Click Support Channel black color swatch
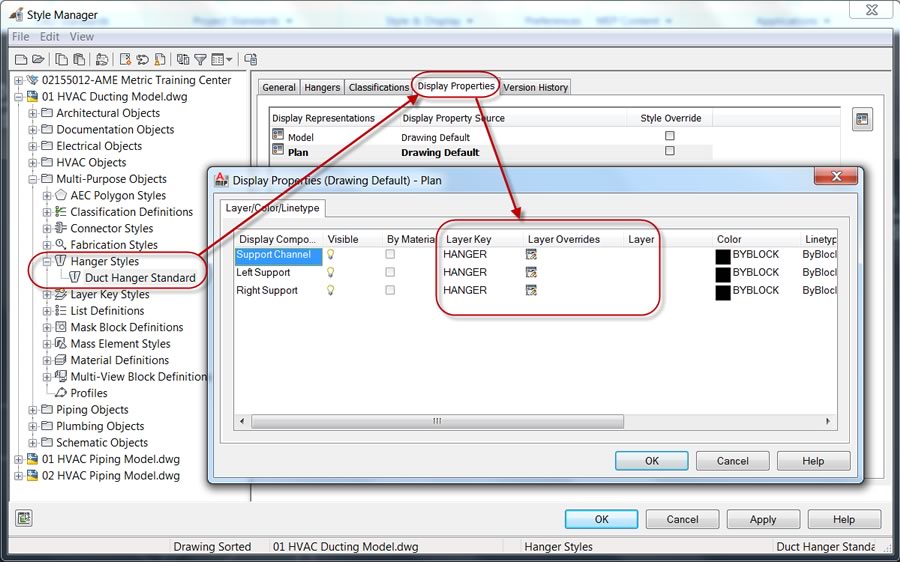 tap(723, 256)
